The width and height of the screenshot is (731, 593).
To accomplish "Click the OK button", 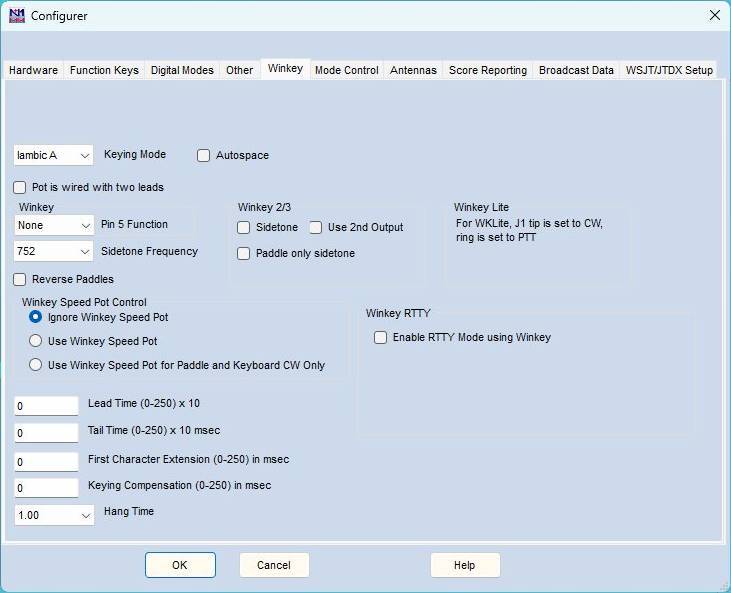I will click(180, 565).
